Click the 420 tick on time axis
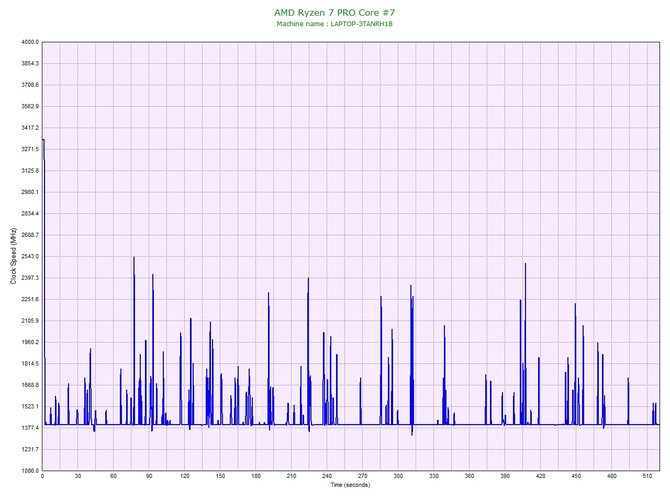The width and height of the screenshot is (670, 502). click(541, 476)
